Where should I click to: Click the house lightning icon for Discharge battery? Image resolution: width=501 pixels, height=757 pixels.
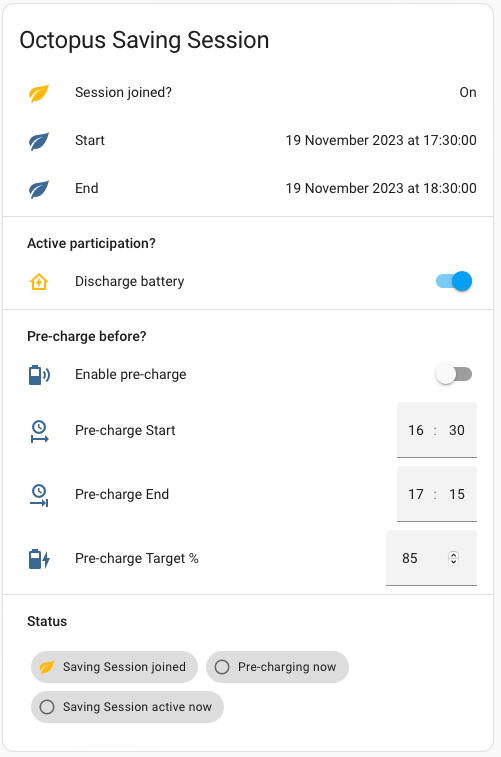[x=39, y=281]
